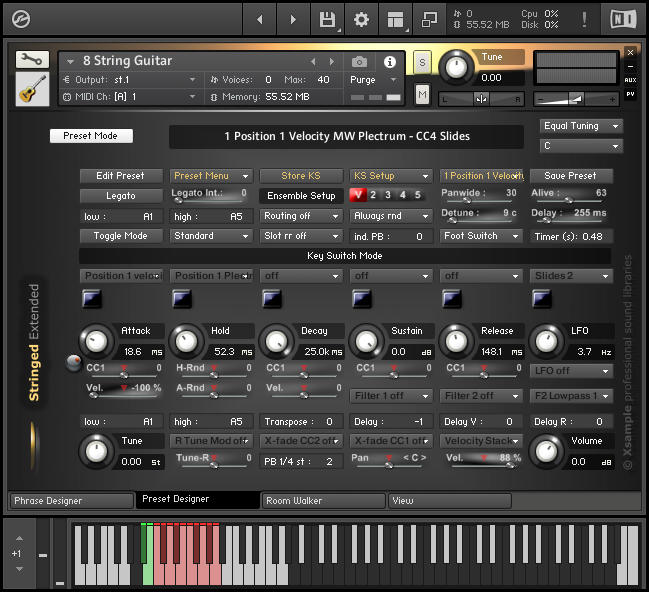The image size is (649, 592).
Task: Open the Always rnd dropdown
Action: [391, 216]
